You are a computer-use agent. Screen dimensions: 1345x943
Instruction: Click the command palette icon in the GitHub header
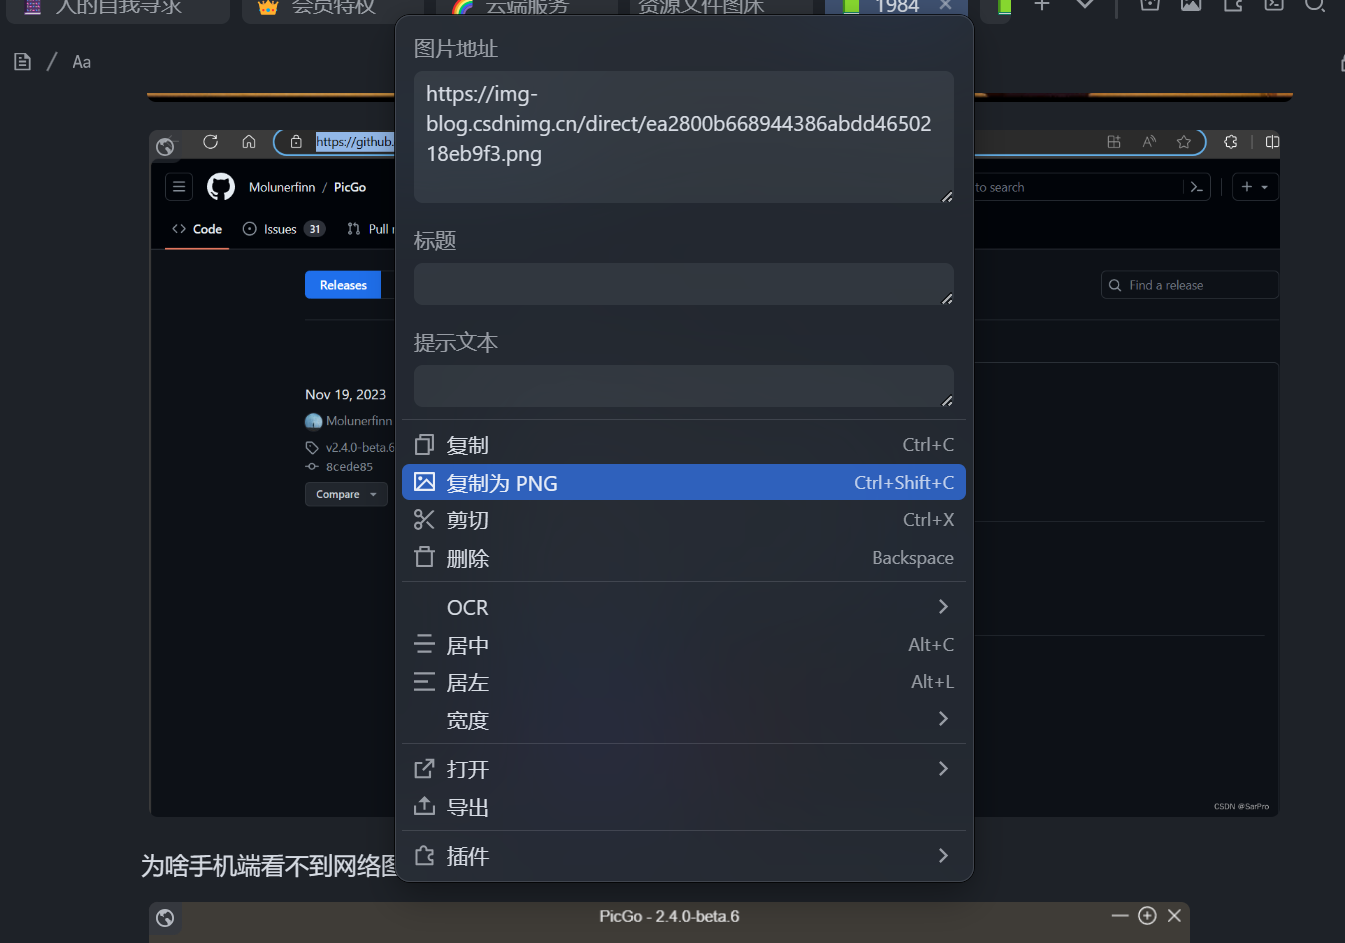pos(1197,187)
